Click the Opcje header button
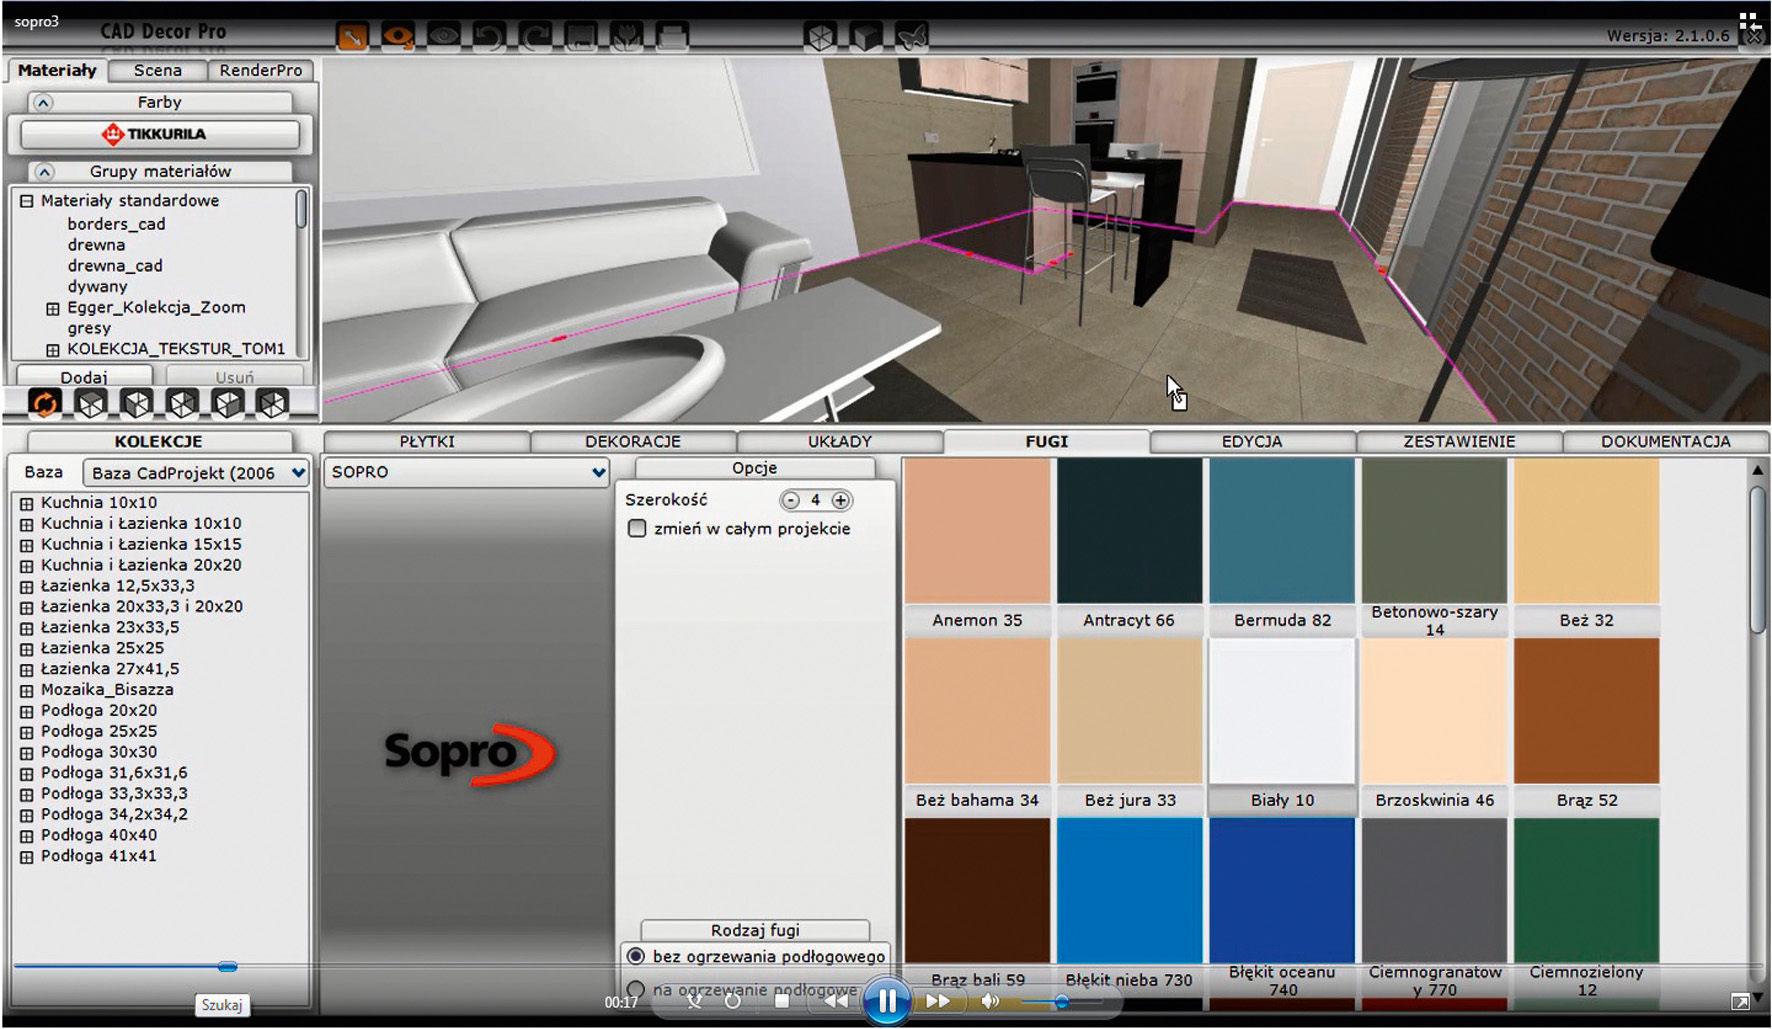 (755, 468)
